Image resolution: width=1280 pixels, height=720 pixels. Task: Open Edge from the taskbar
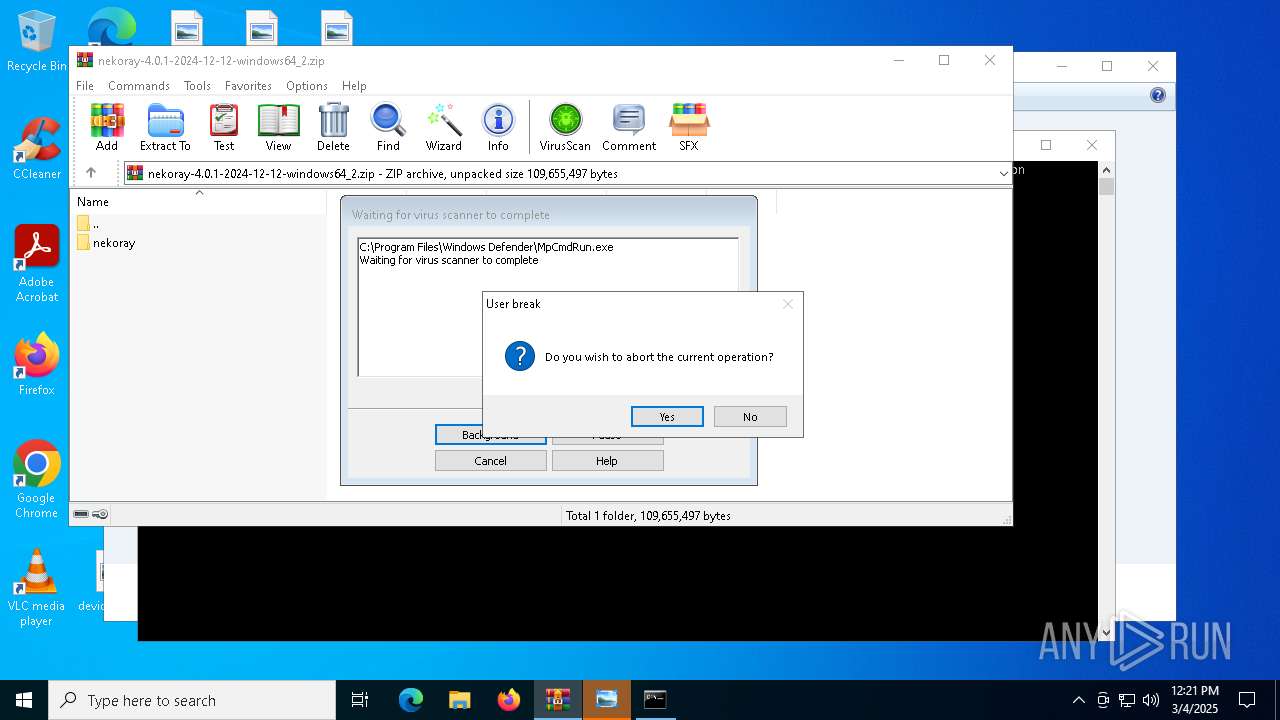[411, 700]
